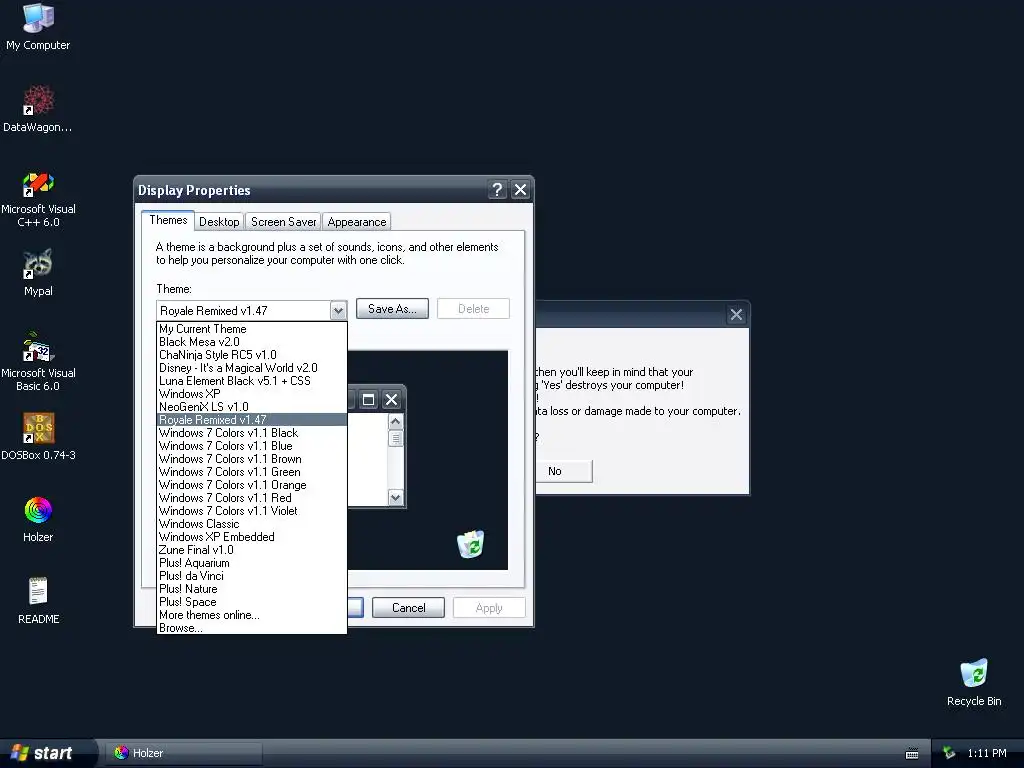This screenshot has width=1024, height=768.
Task: Click the preview window maximize button
Action: [368, 400]
